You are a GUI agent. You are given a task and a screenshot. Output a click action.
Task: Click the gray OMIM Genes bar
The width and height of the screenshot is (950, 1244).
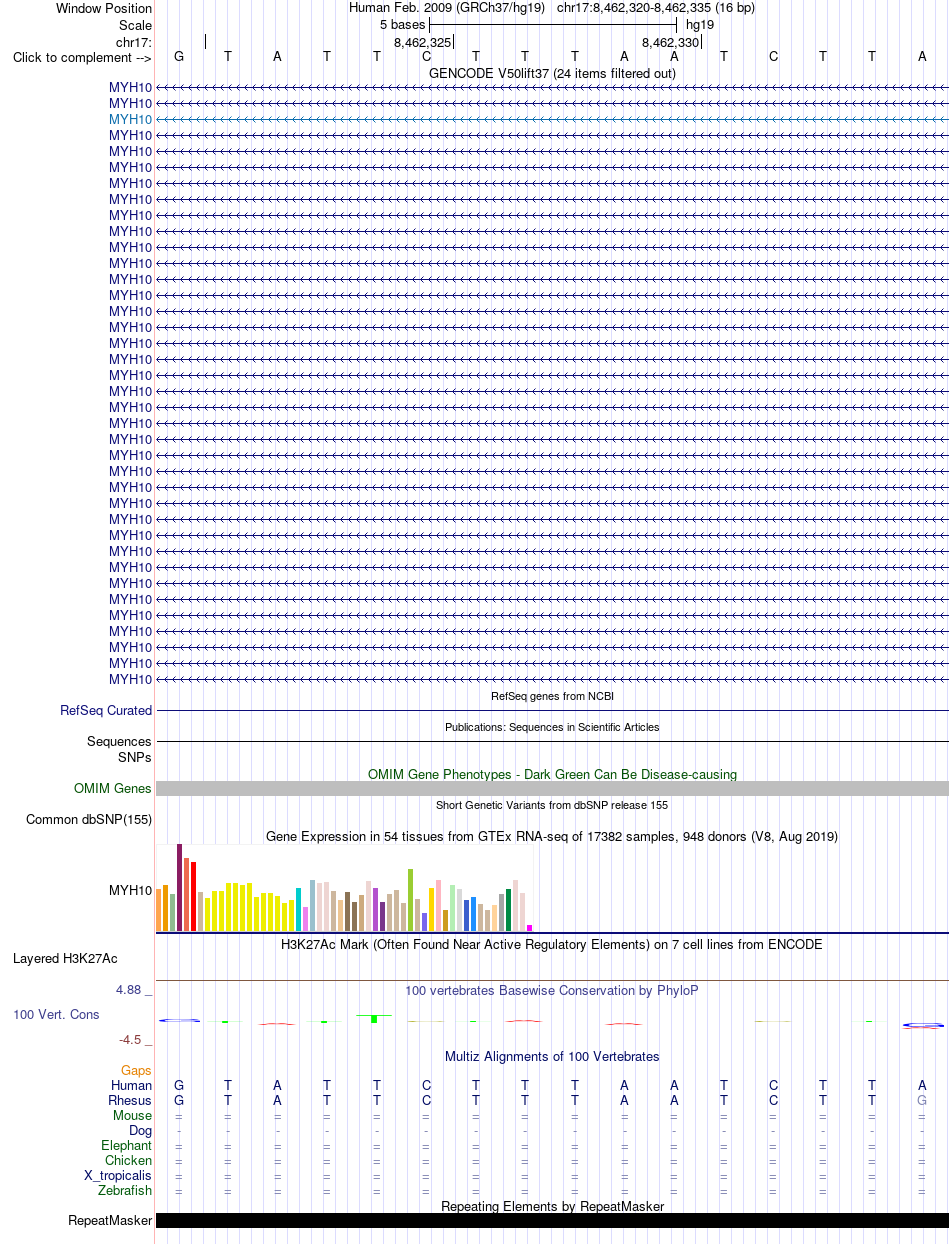552,789
